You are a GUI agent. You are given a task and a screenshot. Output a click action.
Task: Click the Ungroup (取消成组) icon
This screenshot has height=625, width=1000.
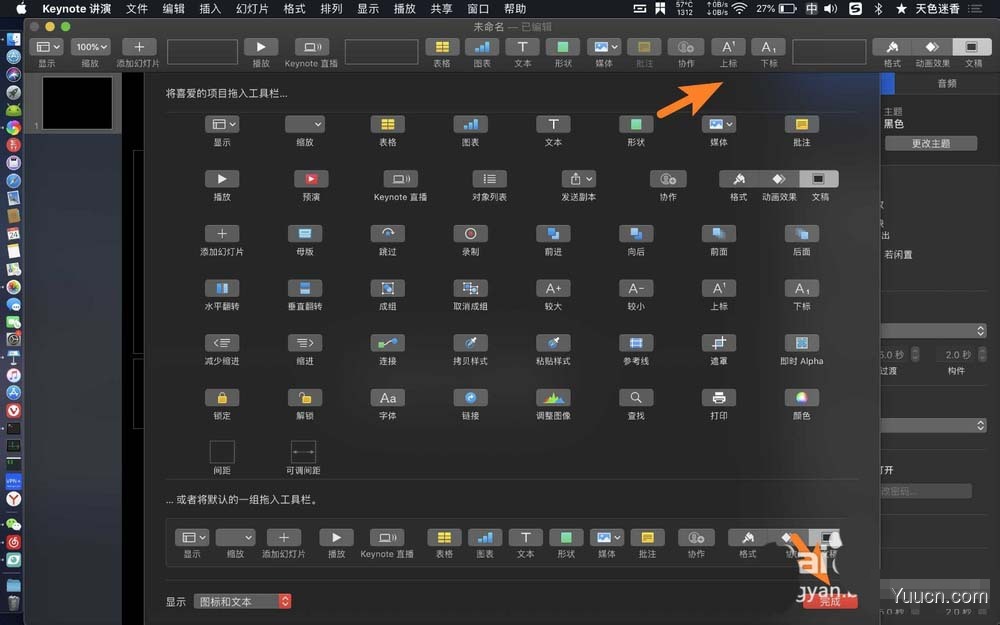470,288
